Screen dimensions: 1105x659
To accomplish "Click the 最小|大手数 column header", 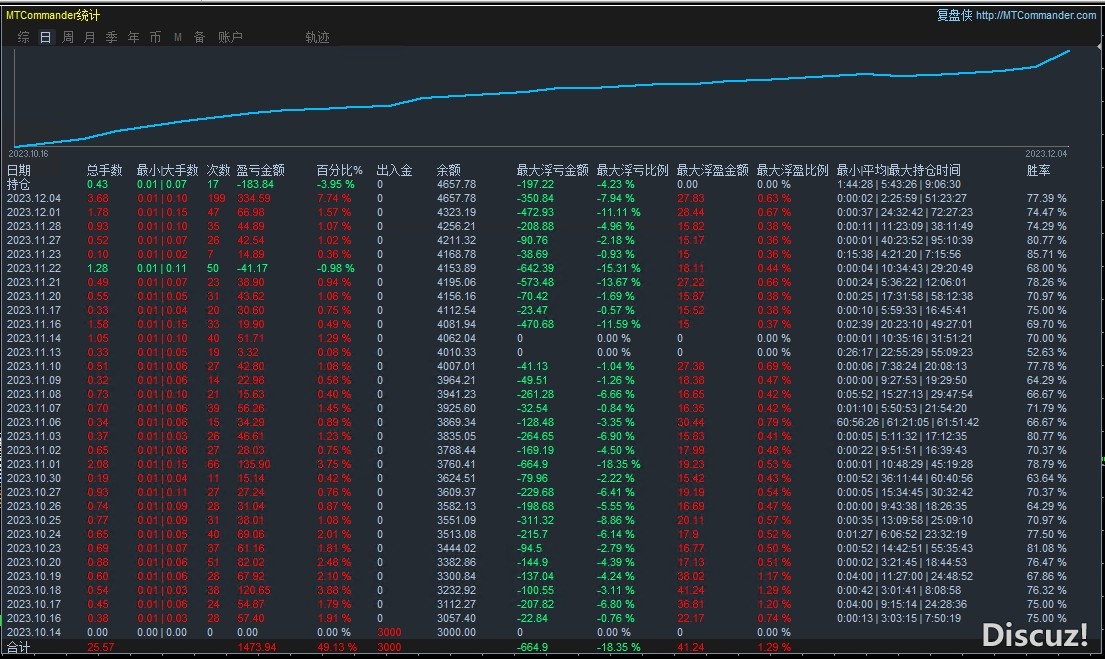I will pyautogui.click(x=167, y=170).
